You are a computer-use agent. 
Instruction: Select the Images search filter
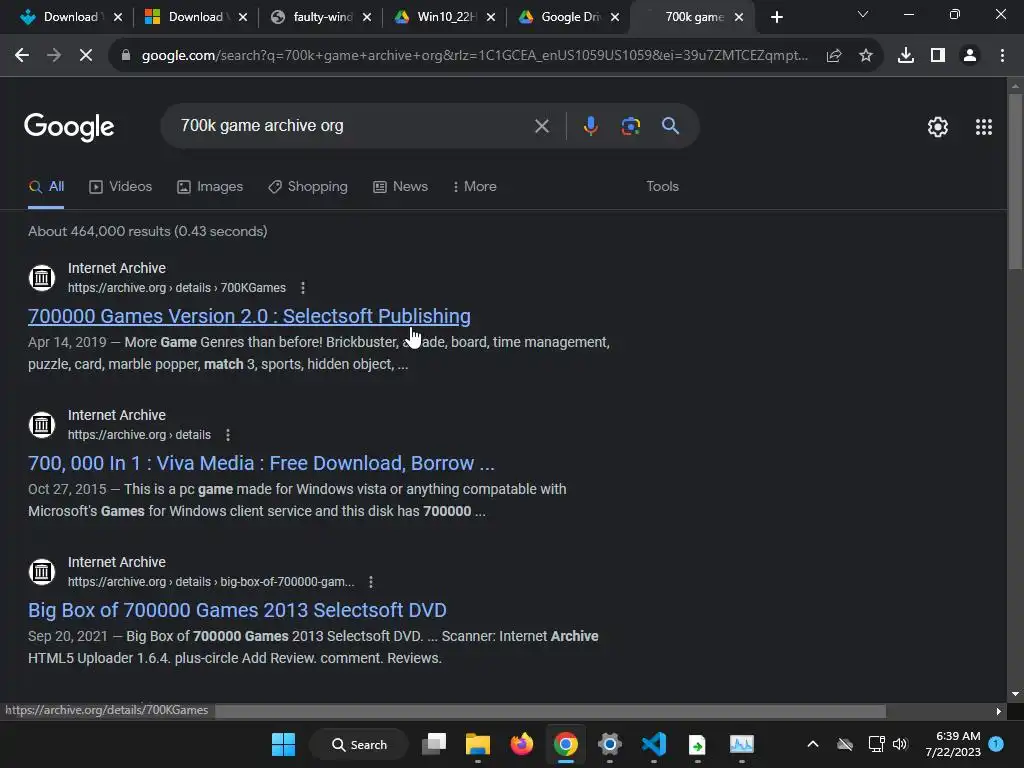pyautogui.click(x=210, y=187)
